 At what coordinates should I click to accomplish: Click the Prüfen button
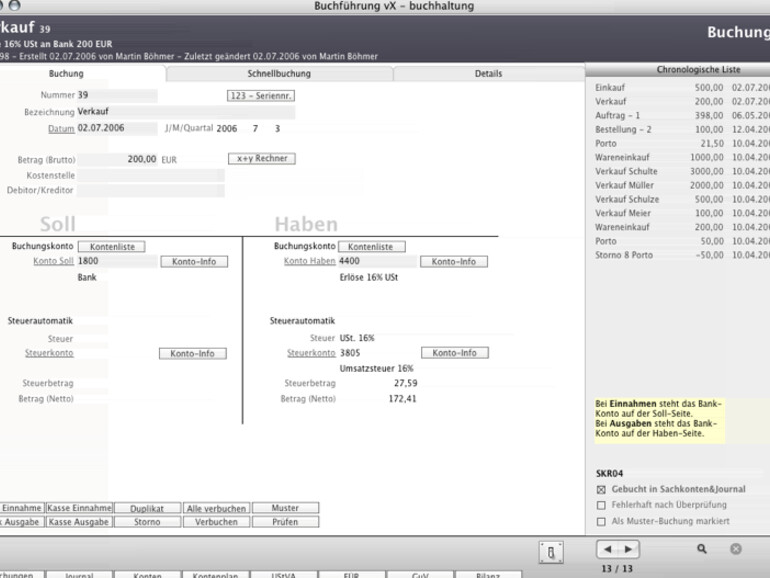(285, 522)
